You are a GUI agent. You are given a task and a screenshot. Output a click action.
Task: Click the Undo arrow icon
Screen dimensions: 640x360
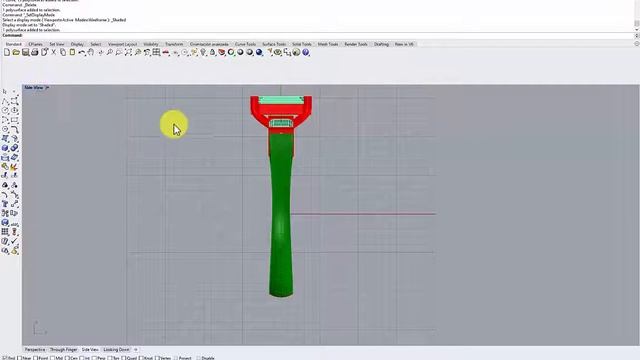[x=82, y=52]
